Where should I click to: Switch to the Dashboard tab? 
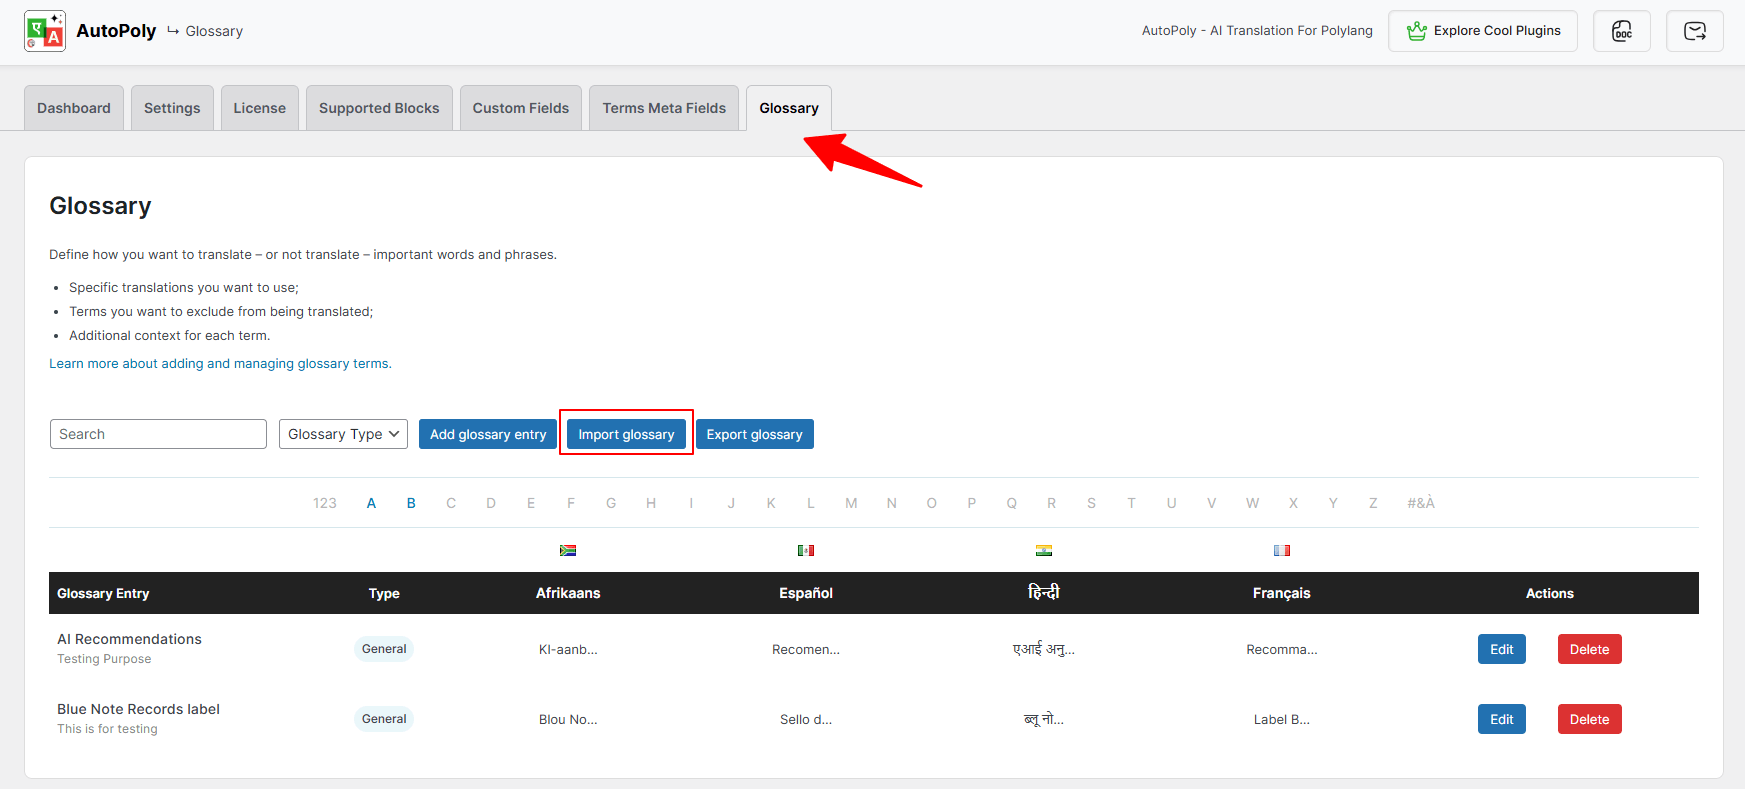tap(74, 108)
